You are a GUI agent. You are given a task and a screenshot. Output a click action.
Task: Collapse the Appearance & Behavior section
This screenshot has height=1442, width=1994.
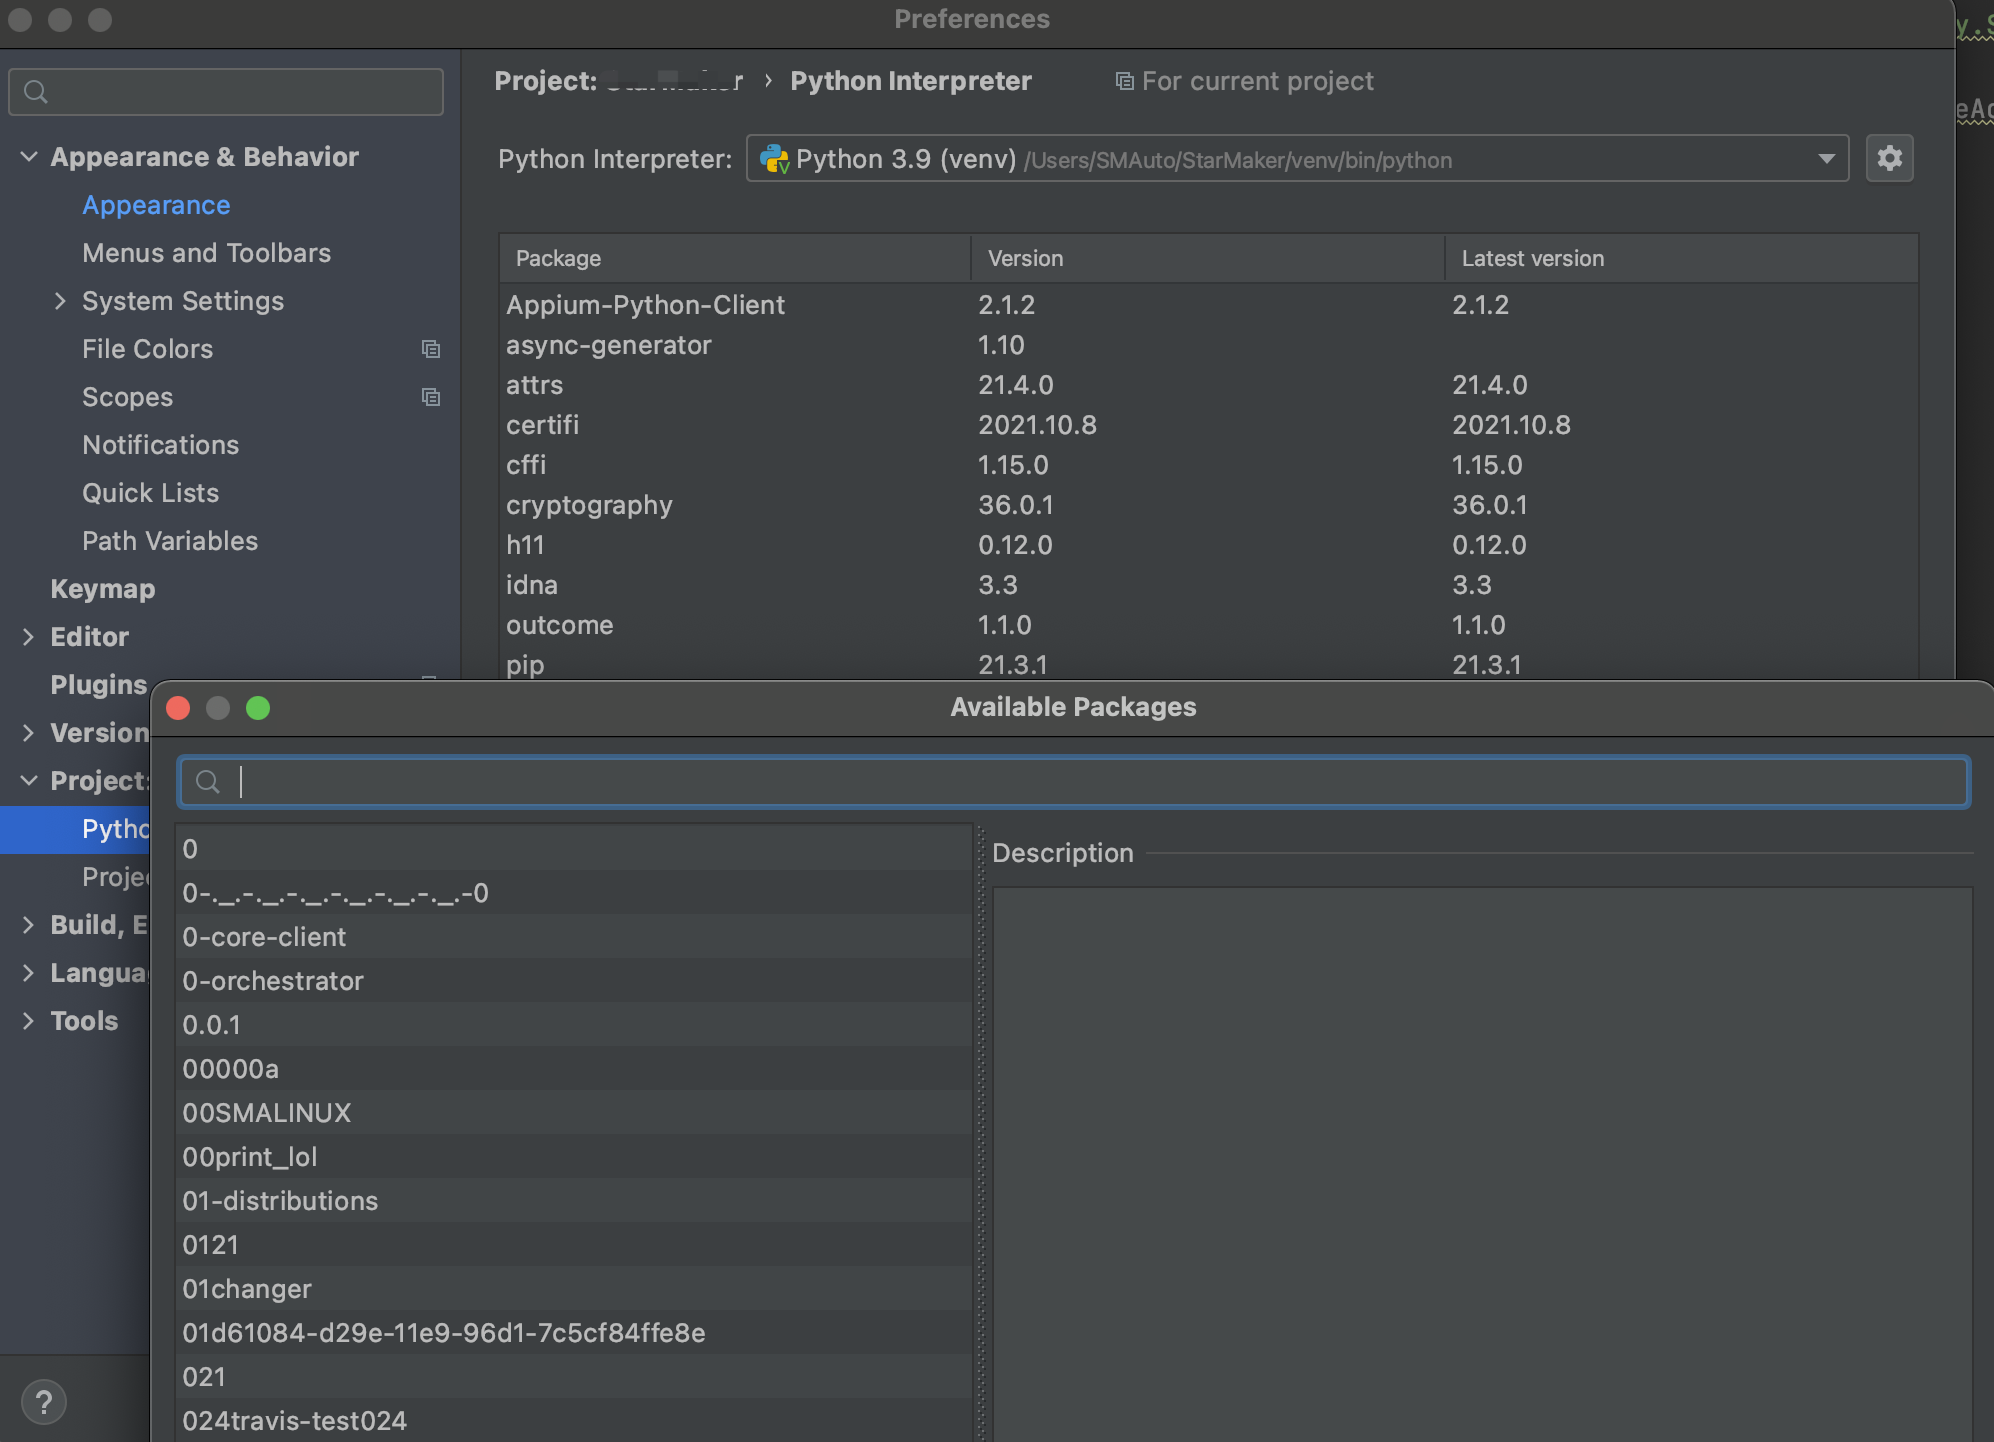[29, 157]
